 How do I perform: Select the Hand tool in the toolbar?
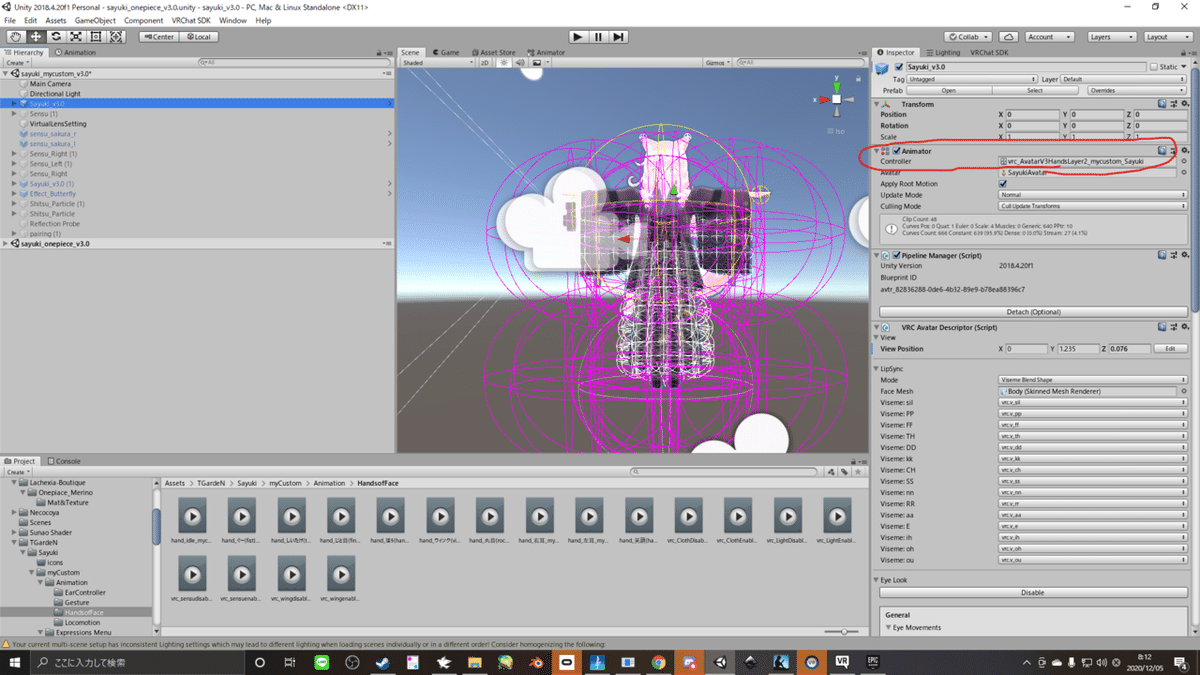coord(16,37)
